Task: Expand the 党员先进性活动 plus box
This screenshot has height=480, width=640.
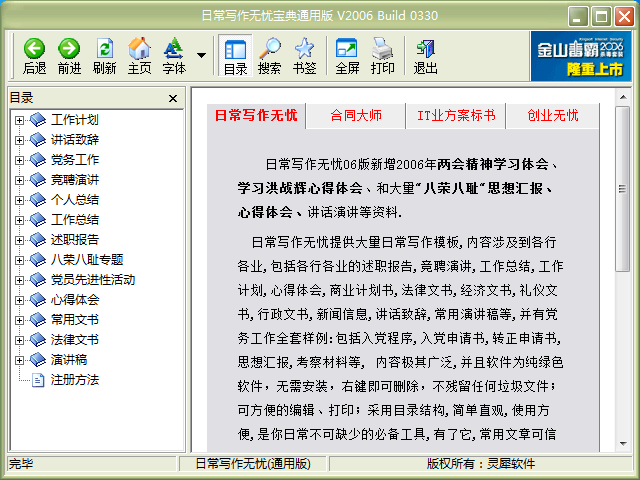Action: pyautogui.click(x=19, y=280)
